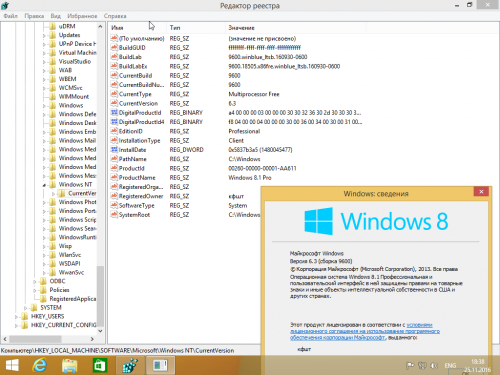The height and width of the screenshot is (375, 500).
Task: Select the DigitalProductId binary value icon
Action: [114, 112]
